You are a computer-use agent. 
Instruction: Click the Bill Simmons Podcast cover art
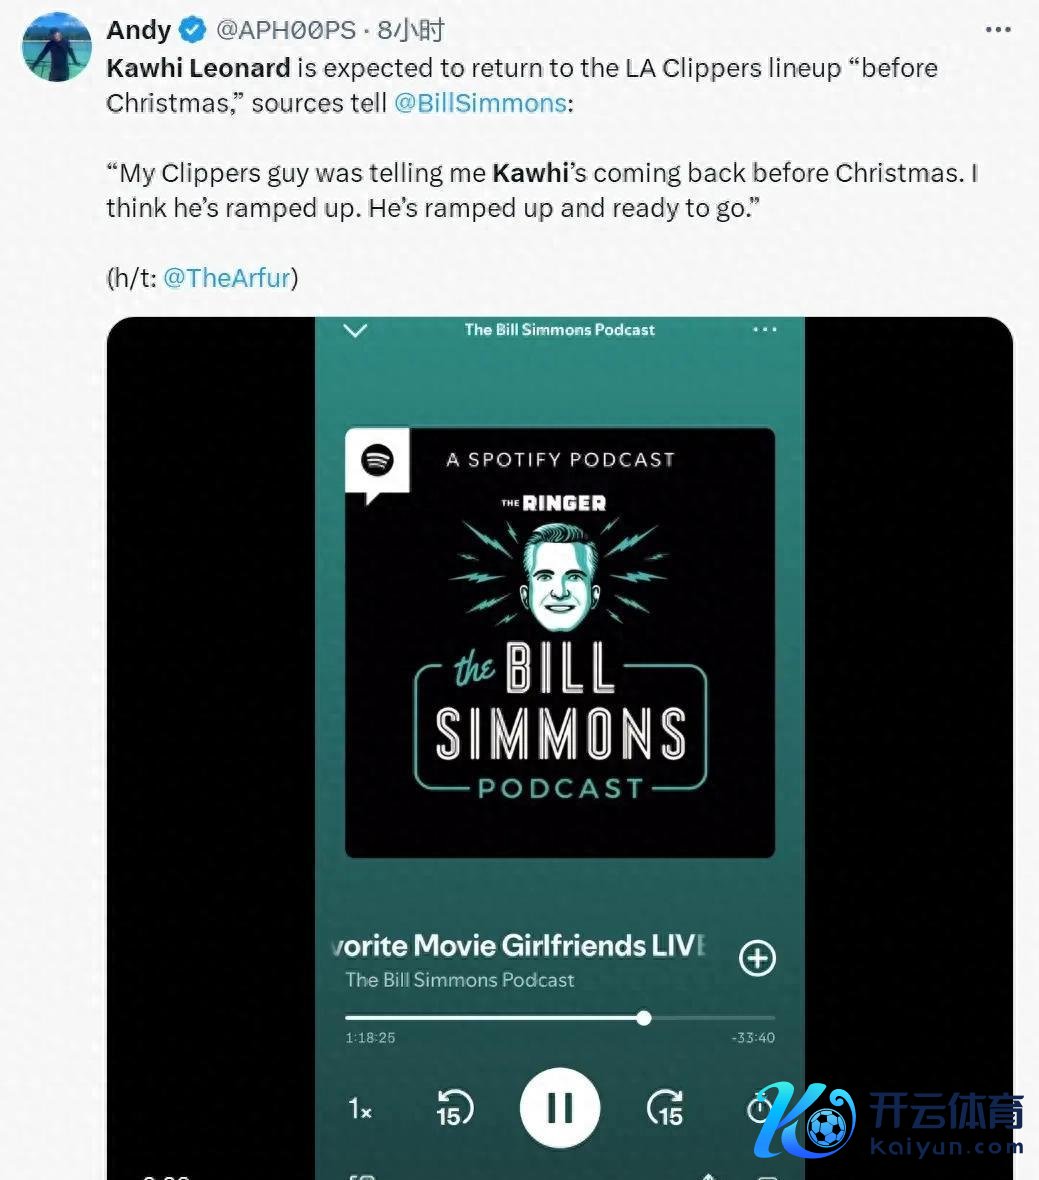(560, 643)
